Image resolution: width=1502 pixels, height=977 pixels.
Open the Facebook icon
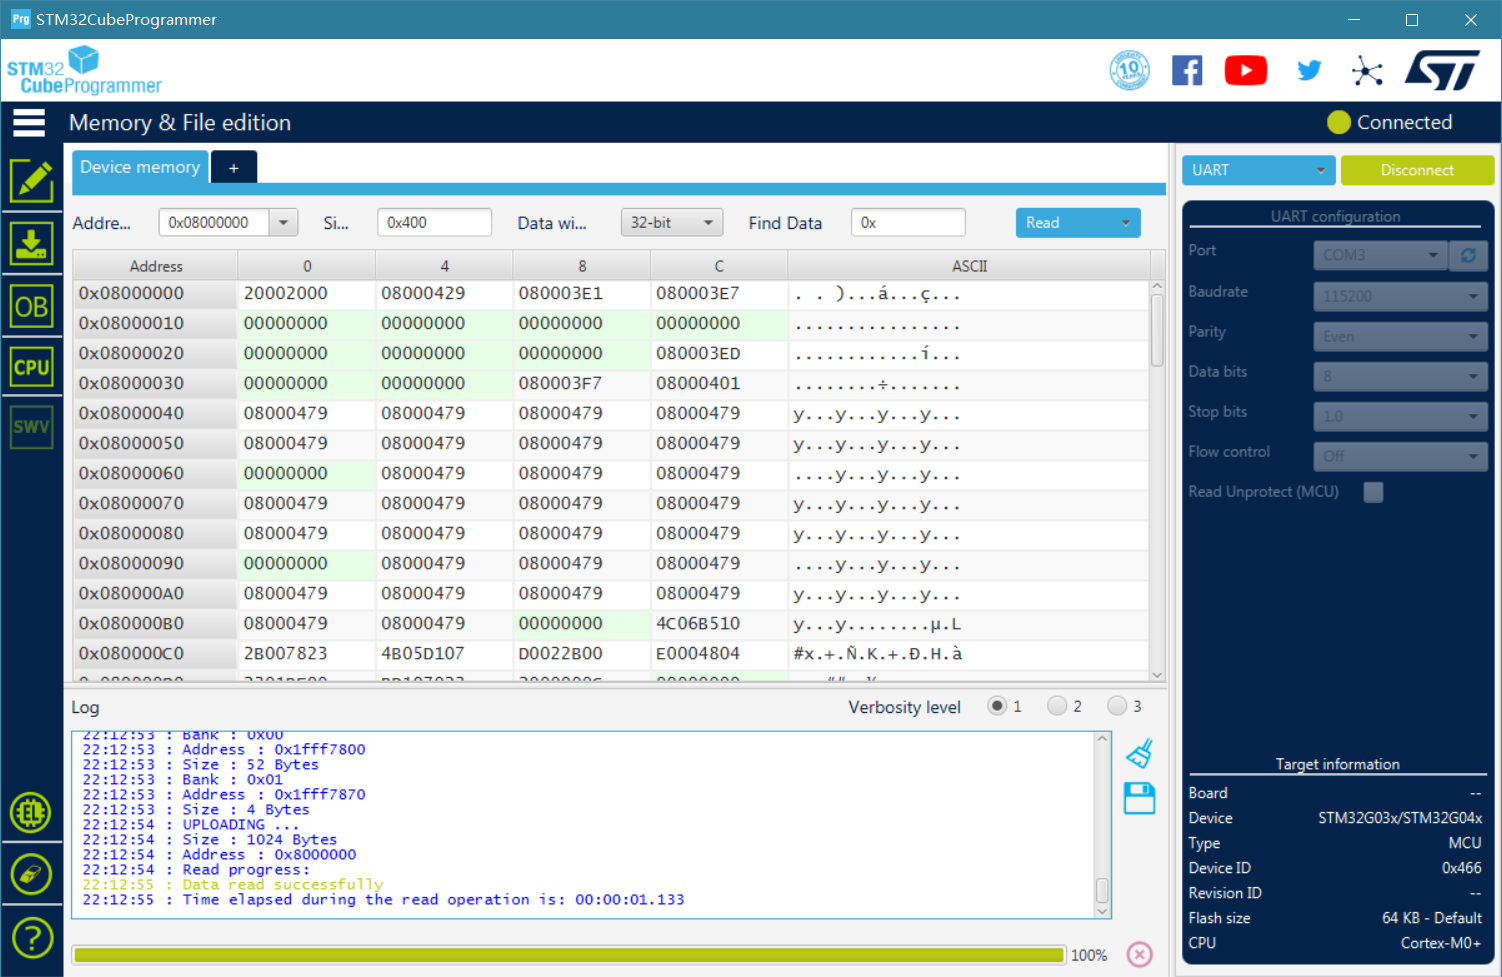click(1187, 71)
